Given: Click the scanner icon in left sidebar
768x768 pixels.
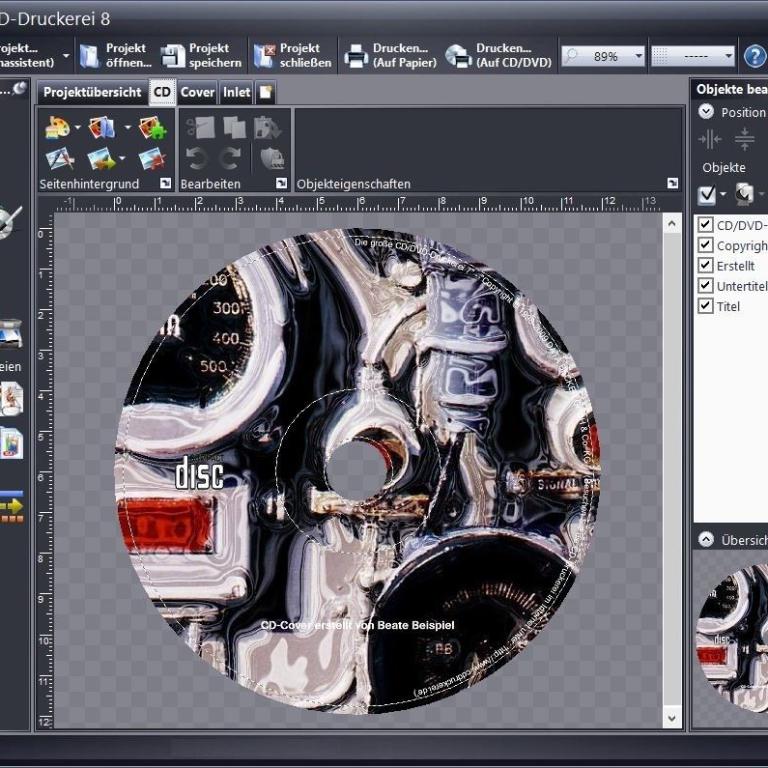Looking at the screenshot, I should 11,333.
